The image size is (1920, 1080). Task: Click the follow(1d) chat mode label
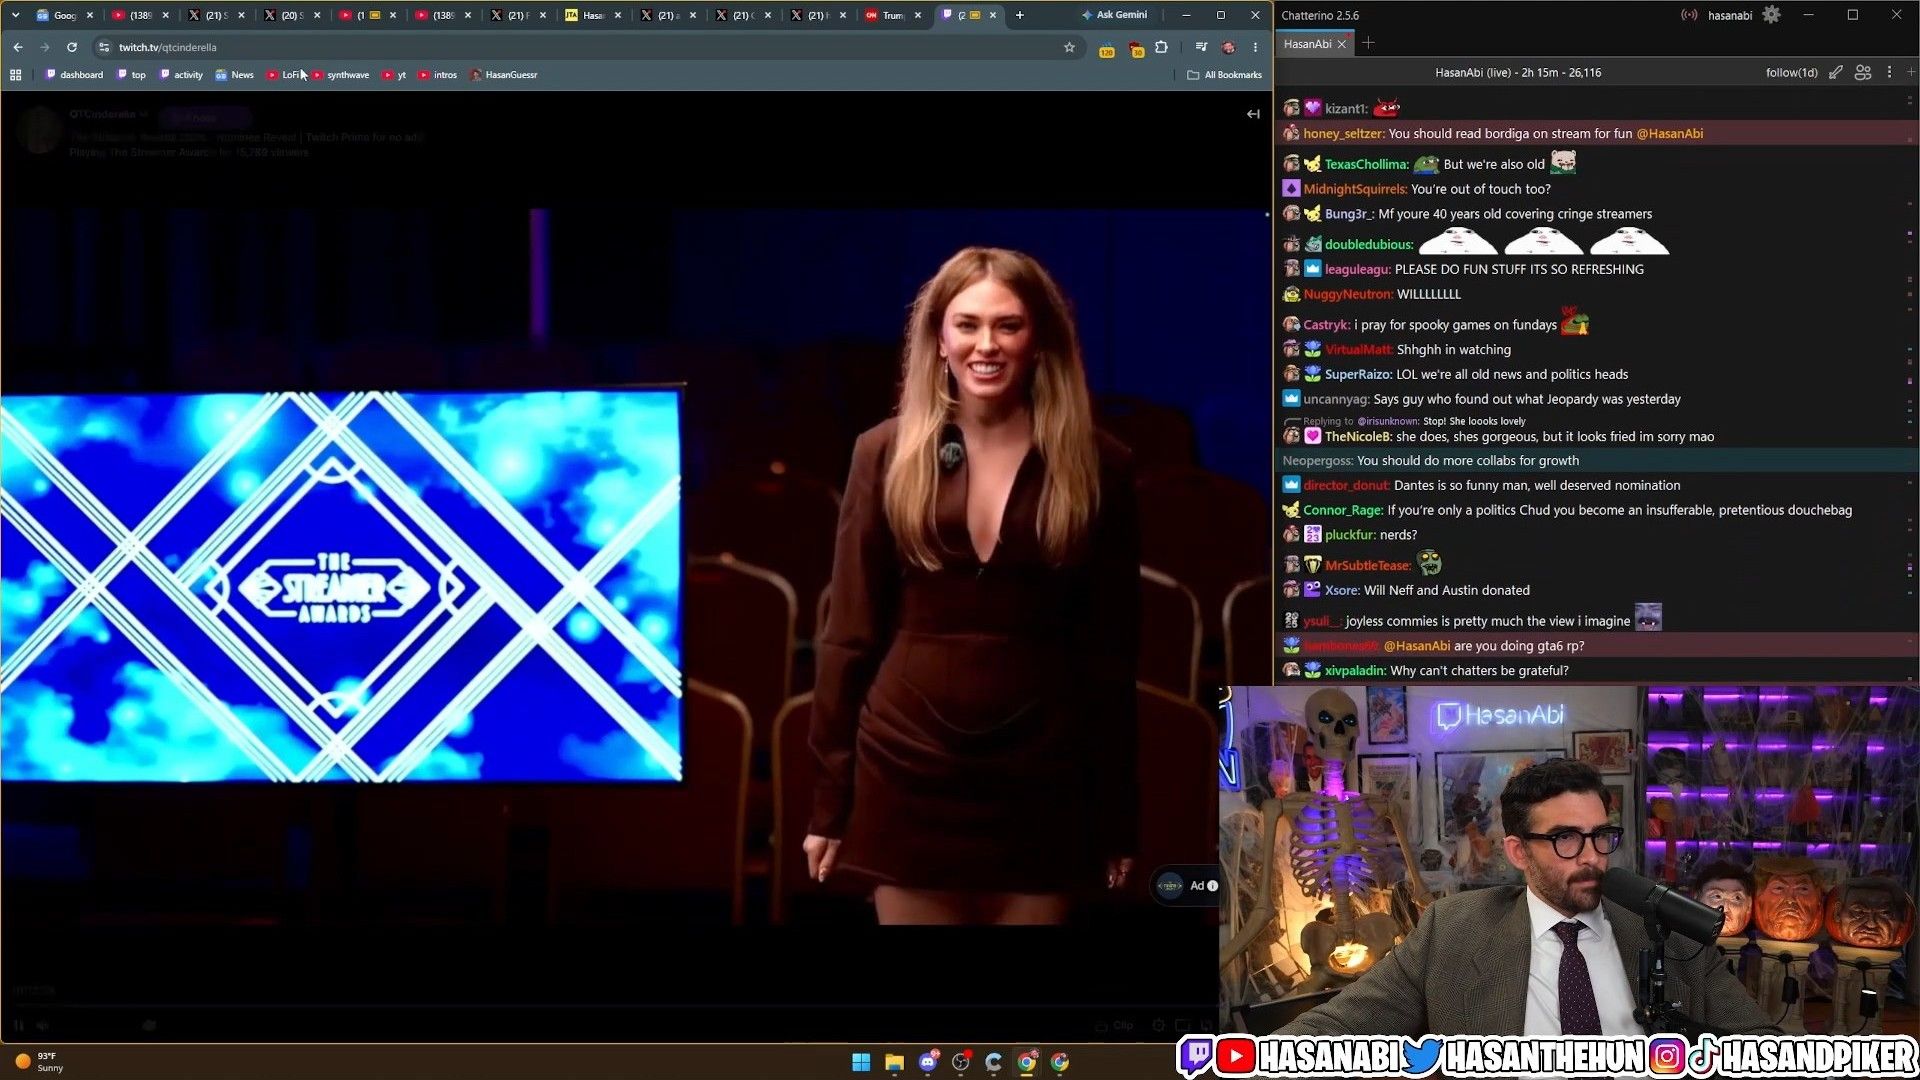pyautogui.click(x=1791, y=73)
